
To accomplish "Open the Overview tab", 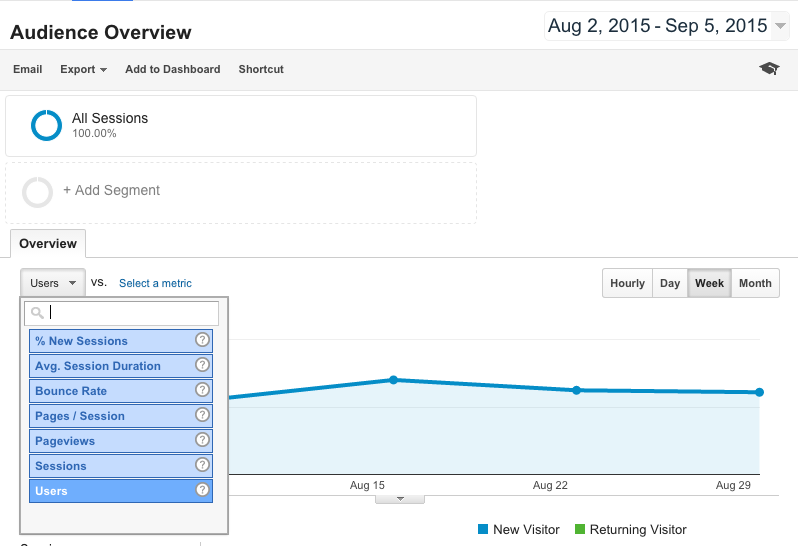I will (48, 244).
